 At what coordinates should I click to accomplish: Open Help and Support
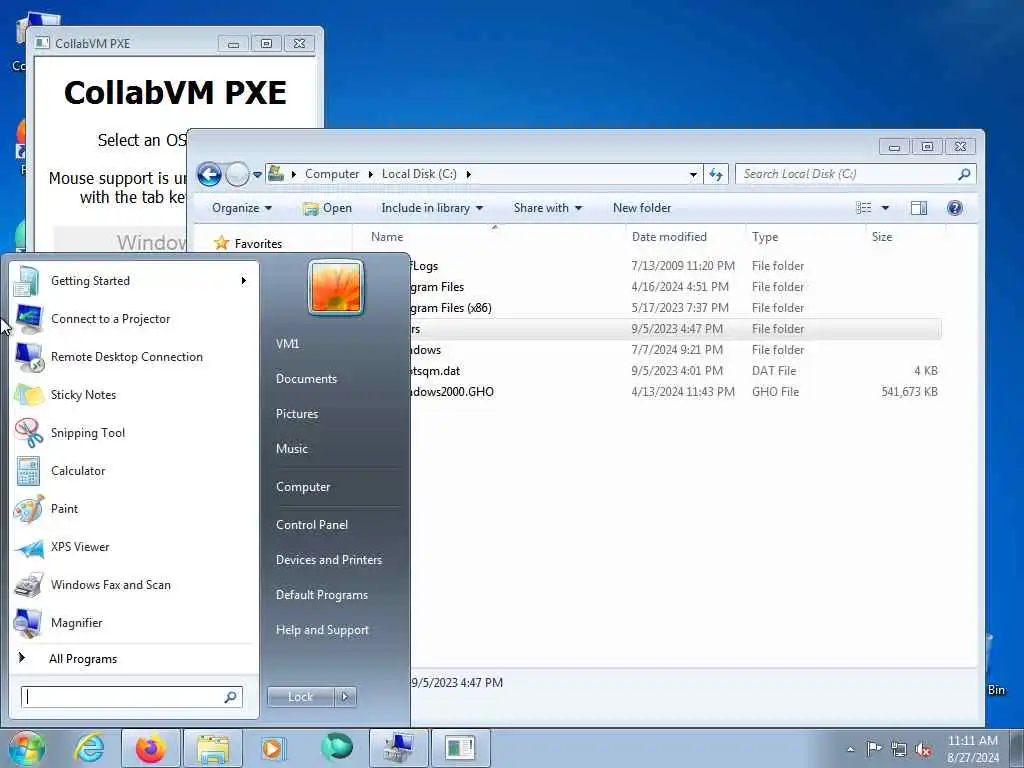[323, 630]
